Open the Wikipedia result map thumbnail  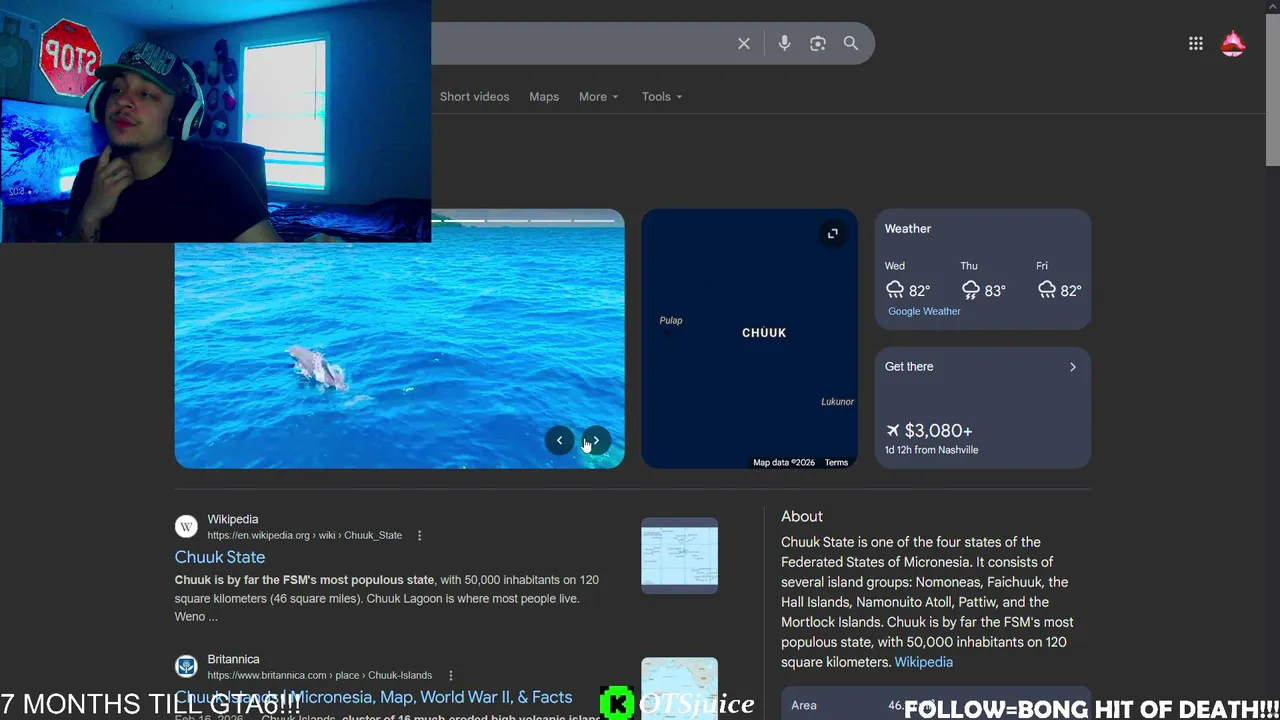(x=679, y=556)
